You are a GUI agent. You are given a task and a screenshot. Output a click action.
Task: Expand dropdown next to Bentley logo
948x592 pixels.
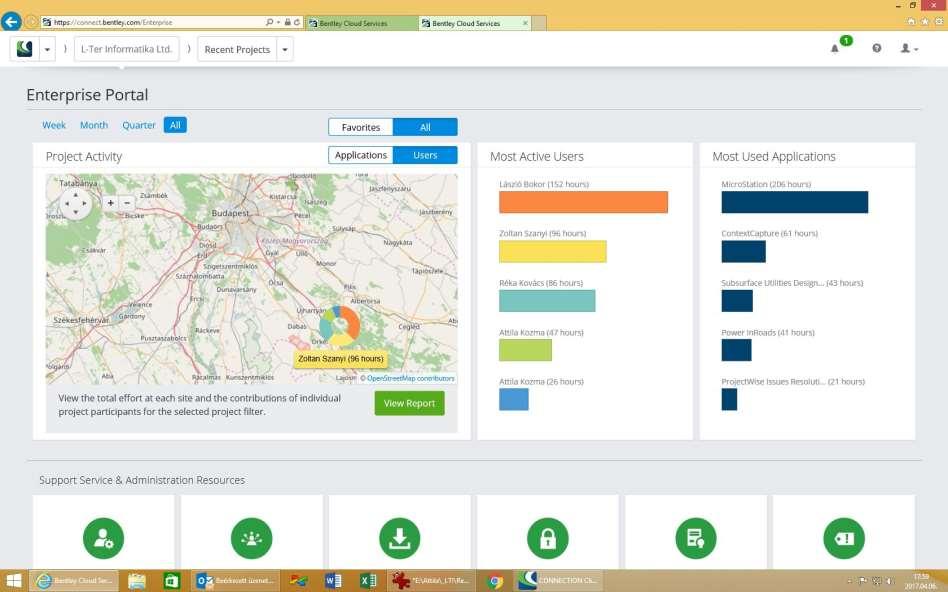tap(47, 49)
